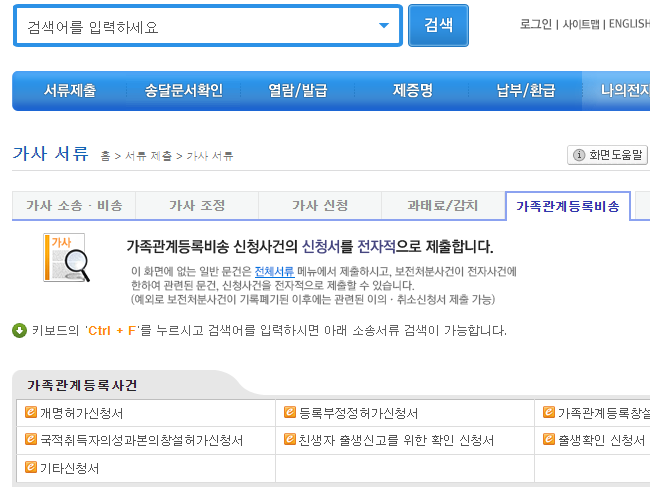
Task: Open the 화면도움말 help button
Action: (608, 155)
